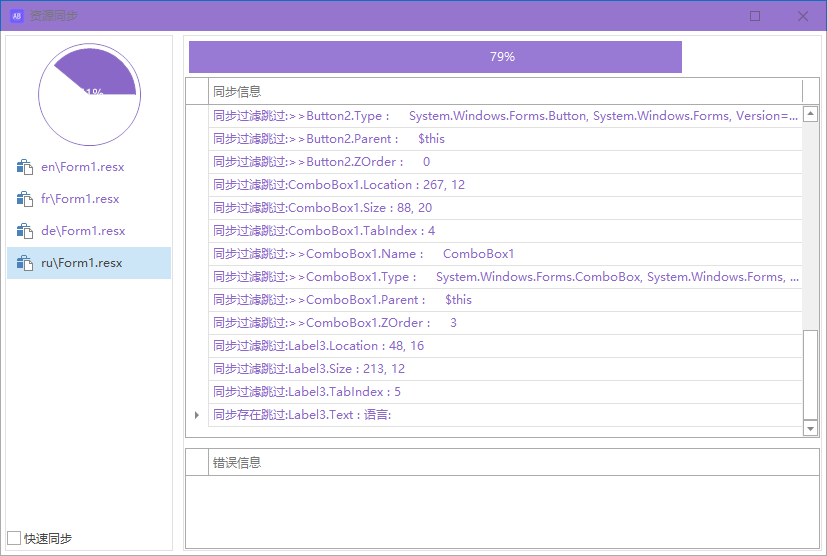The width and height of the screenshot is (827, 556).
Task: Select the de\Form1.resx list entry
Action: click(83, 231)
